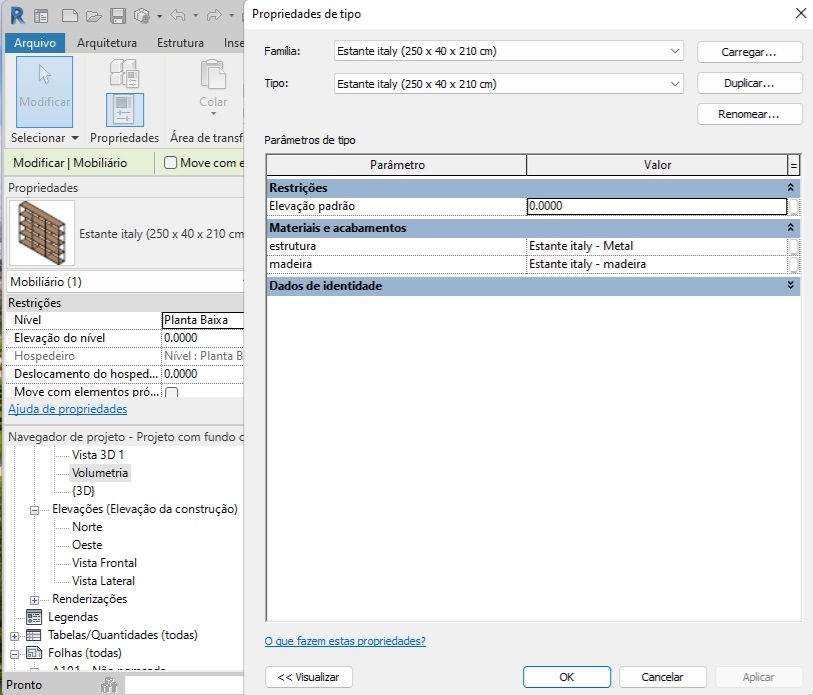Click the Elevação padrão value field
This screenshot has height=695, width=813.
click(656, 206)
